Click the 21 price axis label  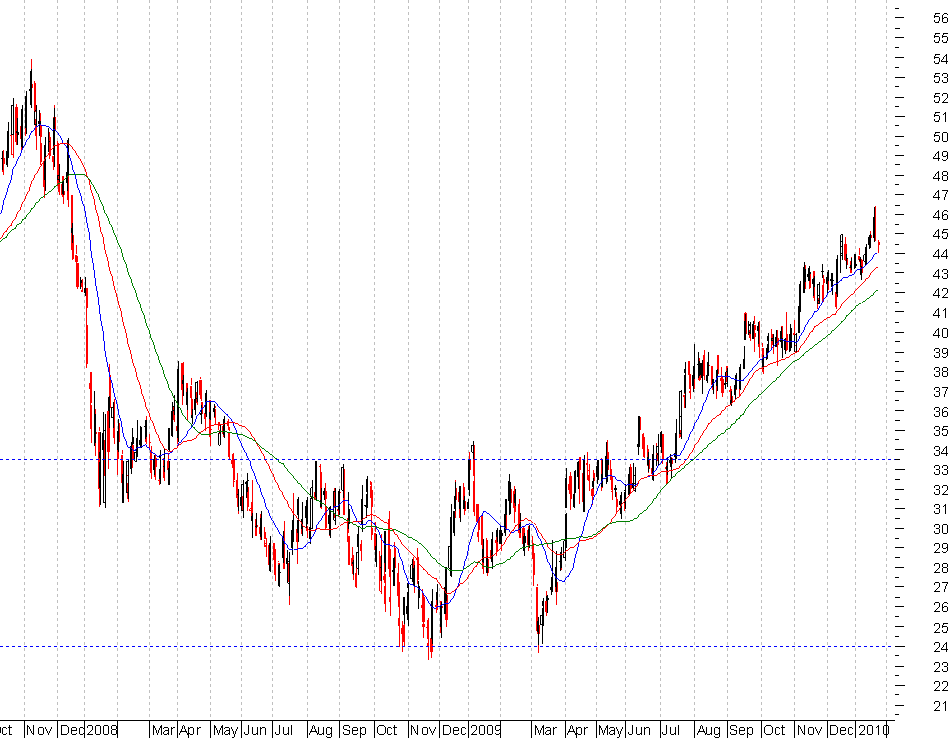click(940, 706)
